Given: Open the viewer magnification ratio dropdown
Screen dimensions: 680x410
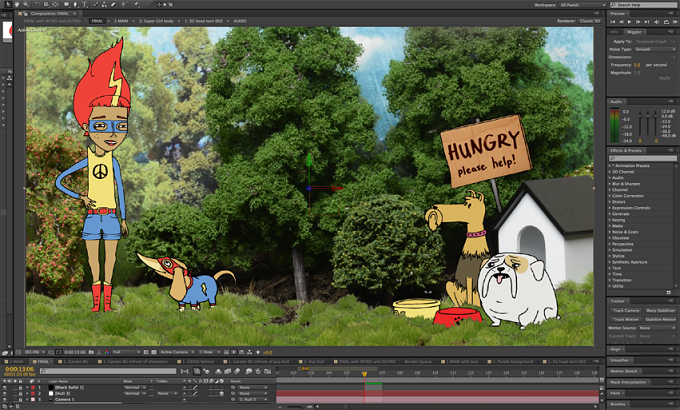Looking at the screenshot, I should (x=35, y=352).
